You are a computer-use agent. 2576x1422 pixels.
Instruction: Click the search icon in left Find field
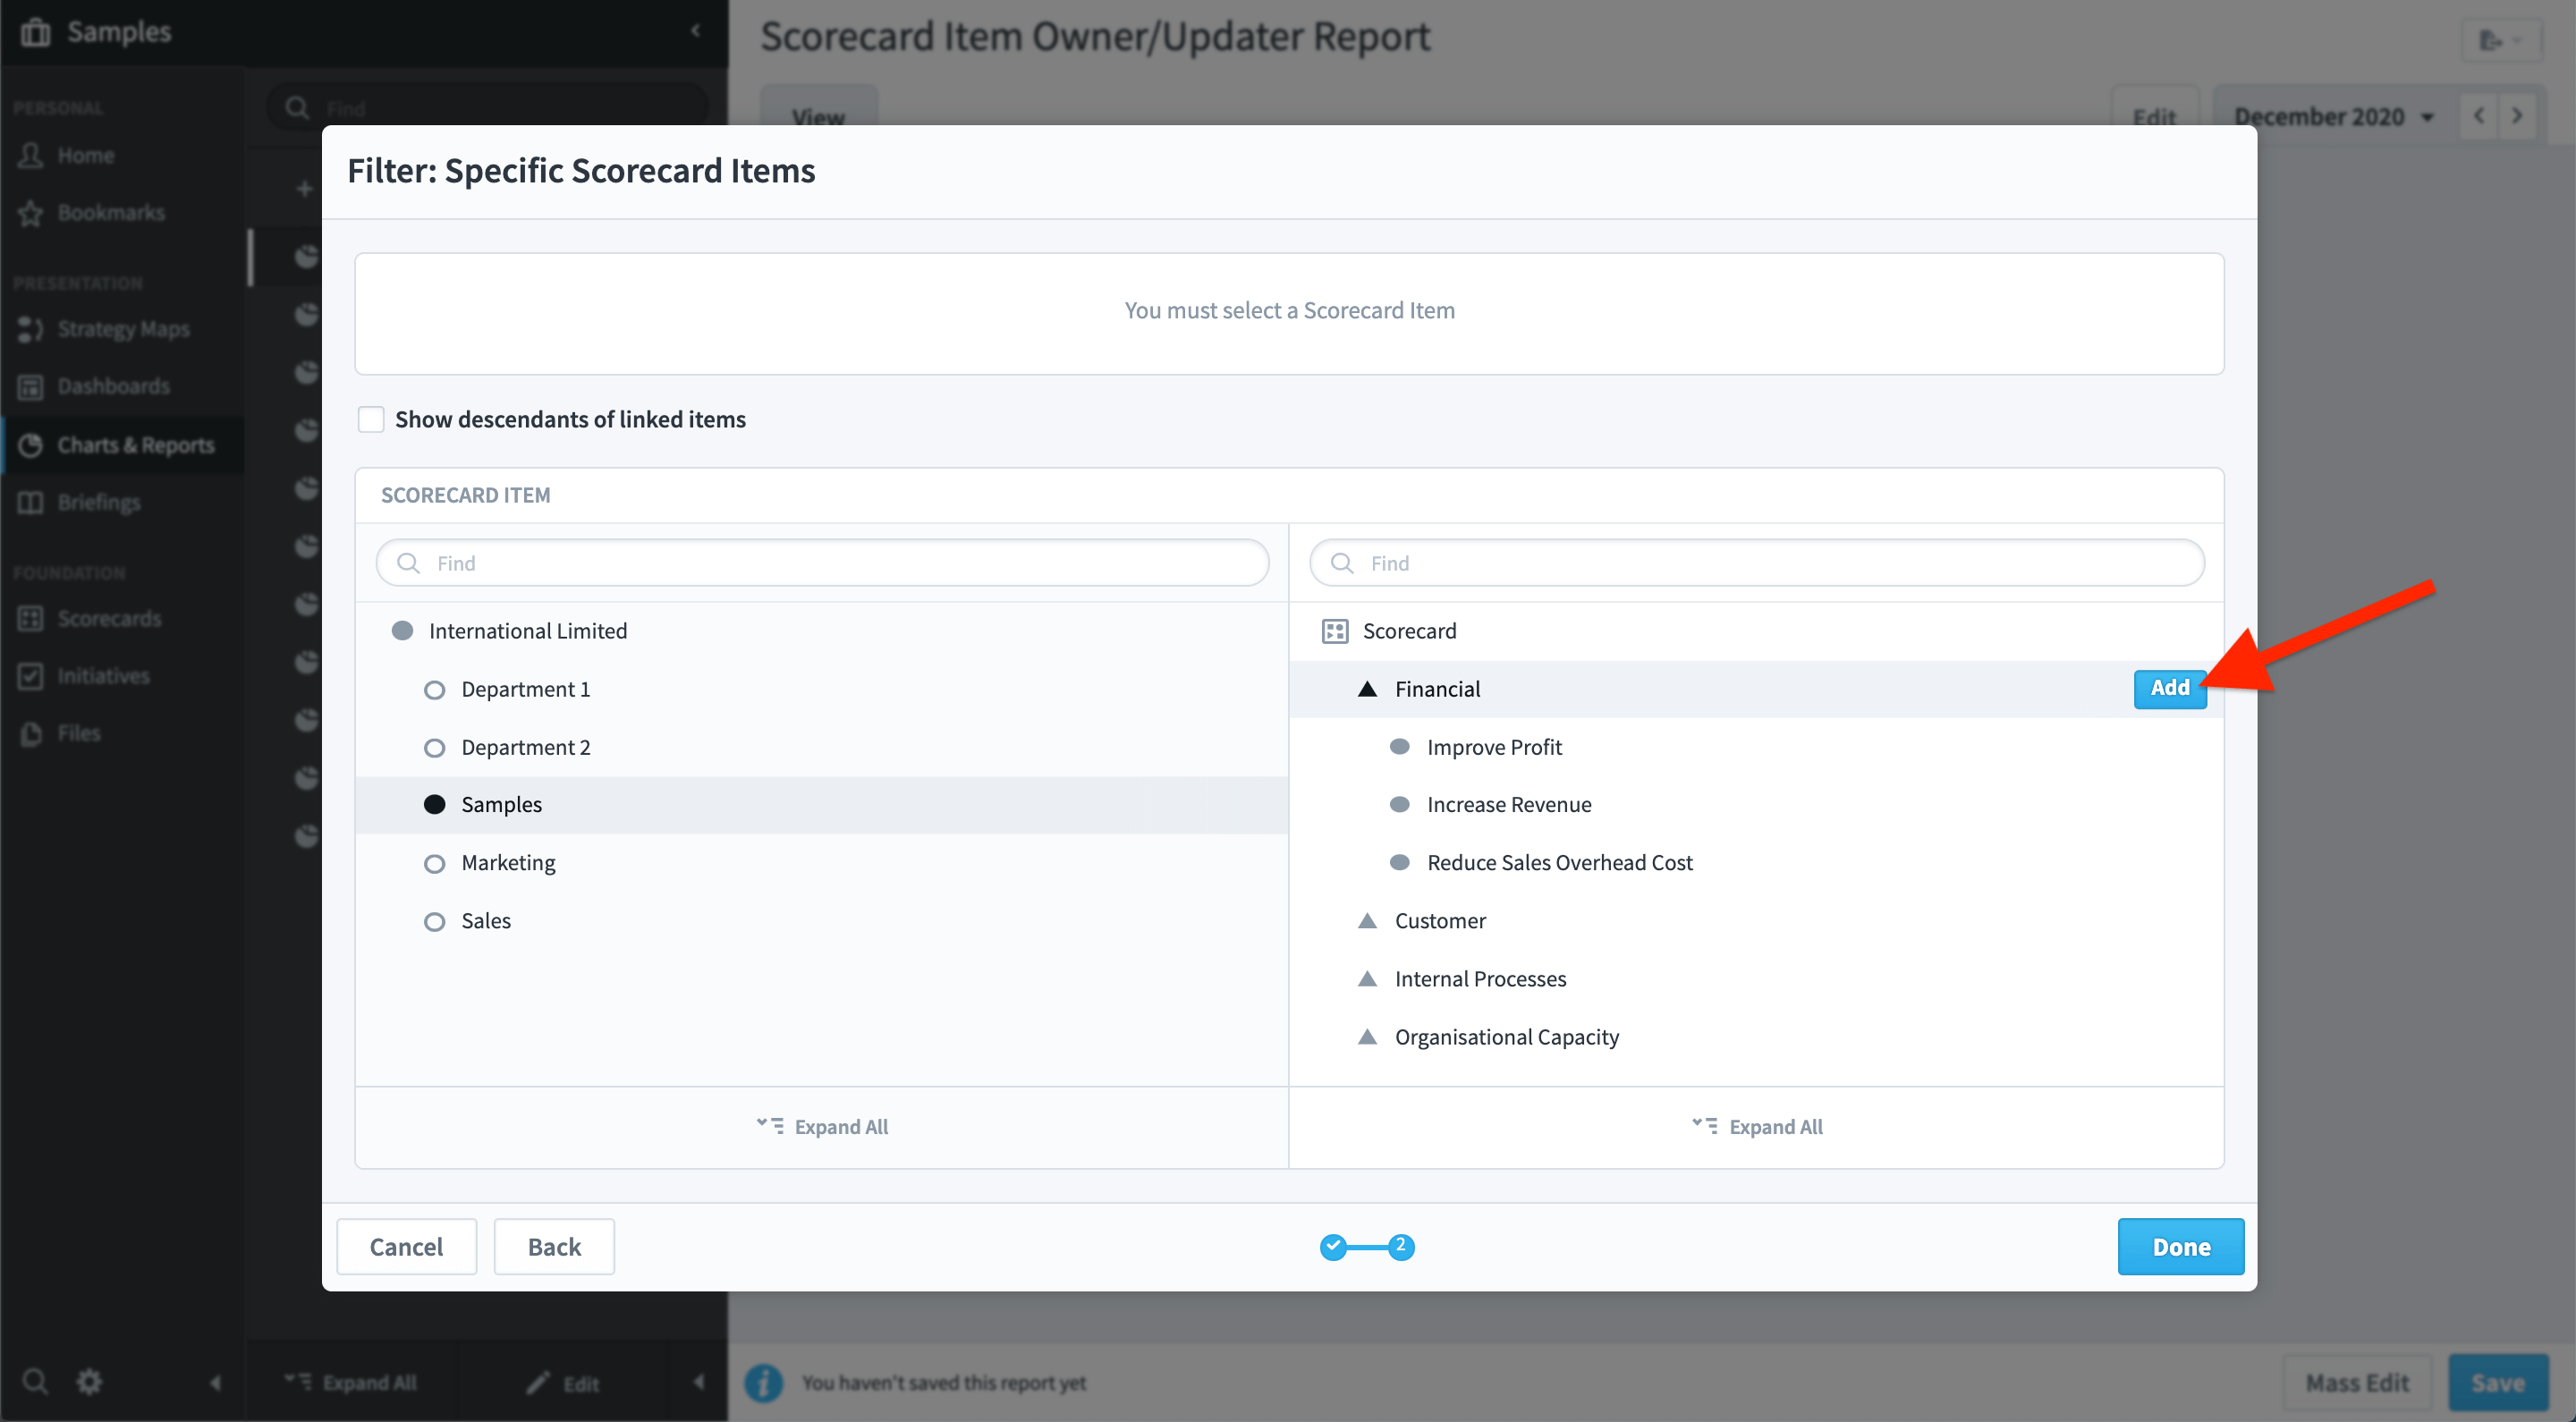(x=408, y=563)
